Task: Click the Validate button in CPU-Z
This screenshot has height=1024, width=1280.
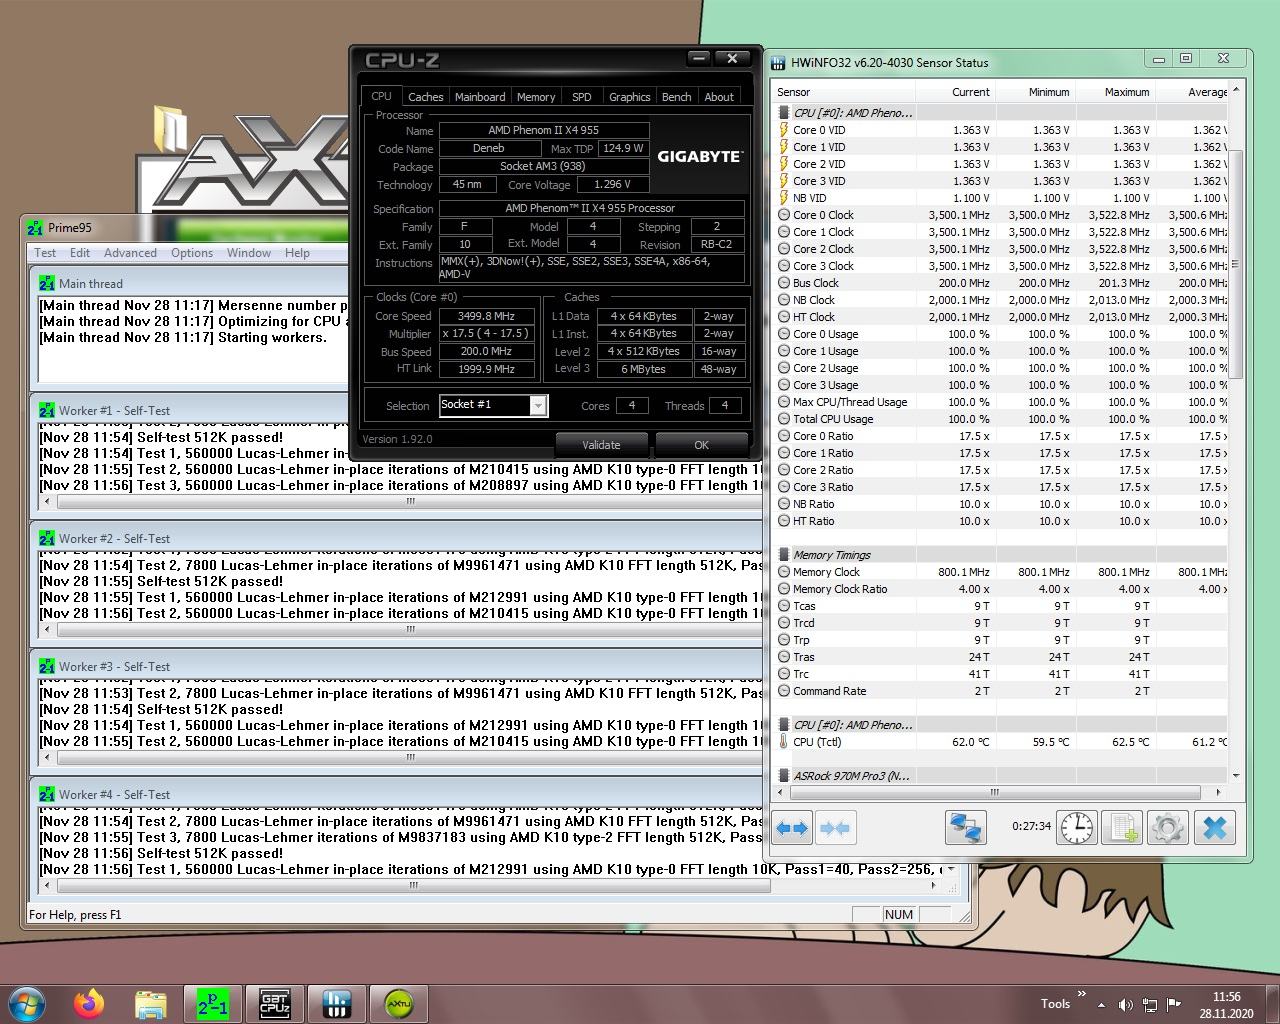Action: [601, 445]
